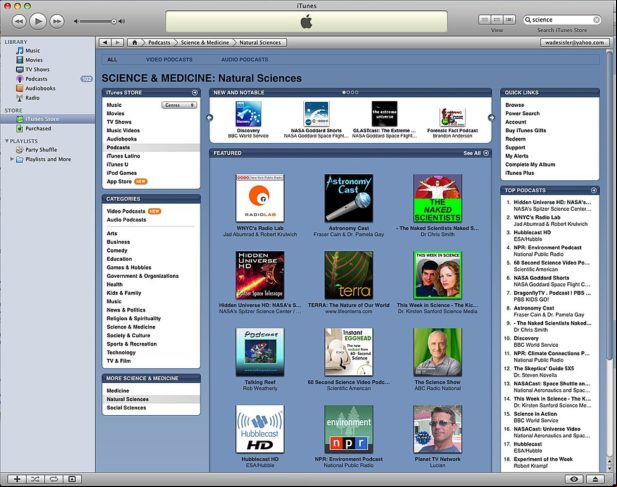
Task: Select Social Sciences subcategory
Action: (126, 408)
